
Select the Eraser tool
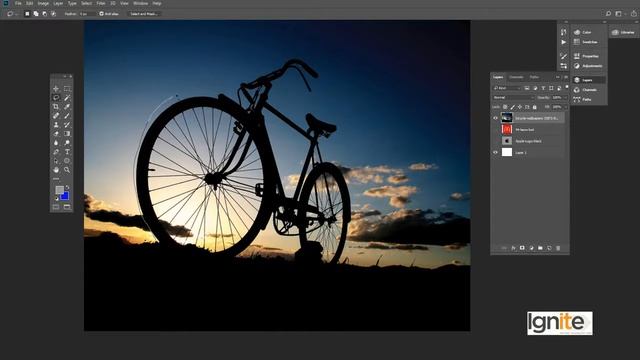click(56, 133)
